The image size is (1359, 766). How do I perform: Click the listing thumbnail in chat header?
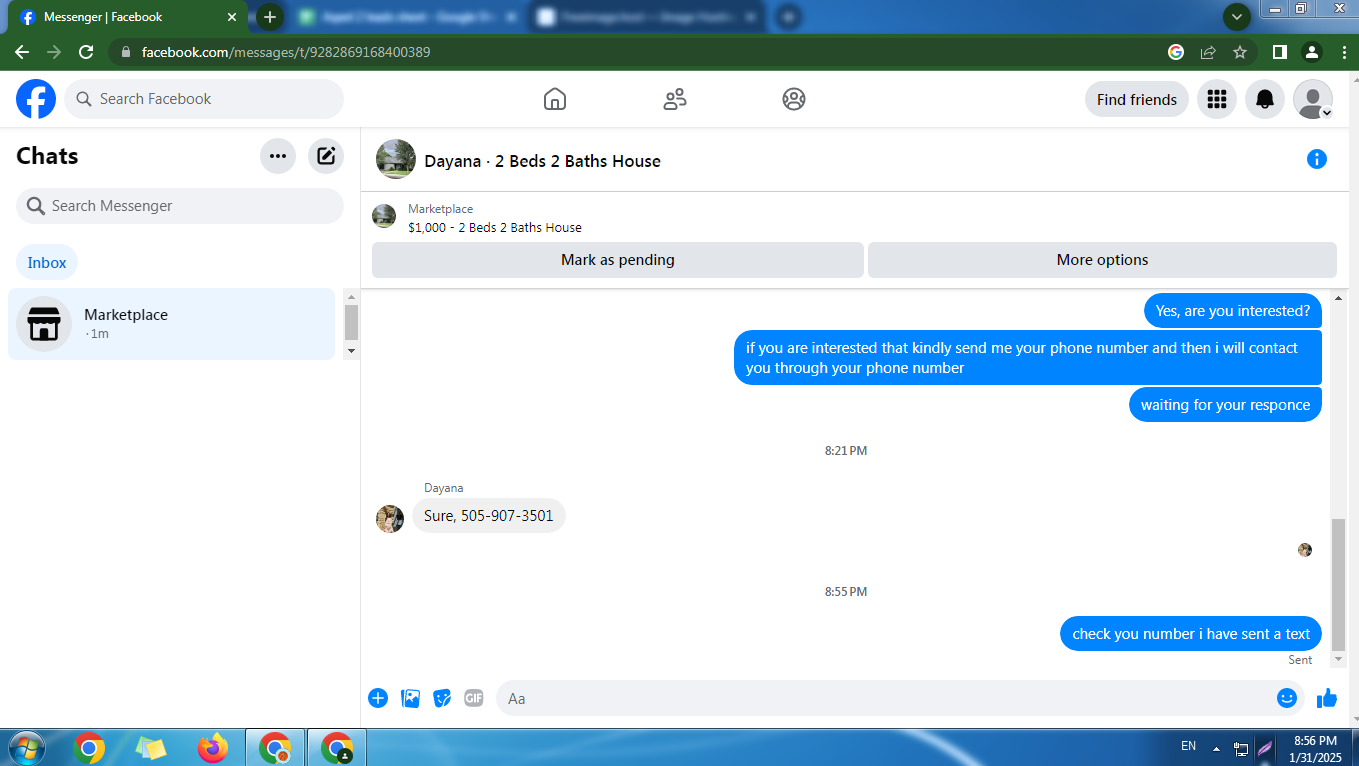point(396,159)
